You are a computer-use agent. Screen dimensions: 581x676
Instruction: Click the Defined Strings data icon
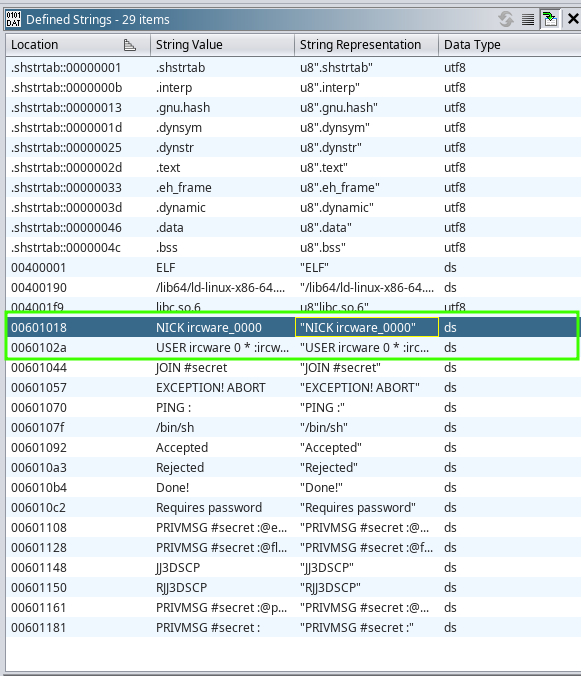click(x=13, y=19)
